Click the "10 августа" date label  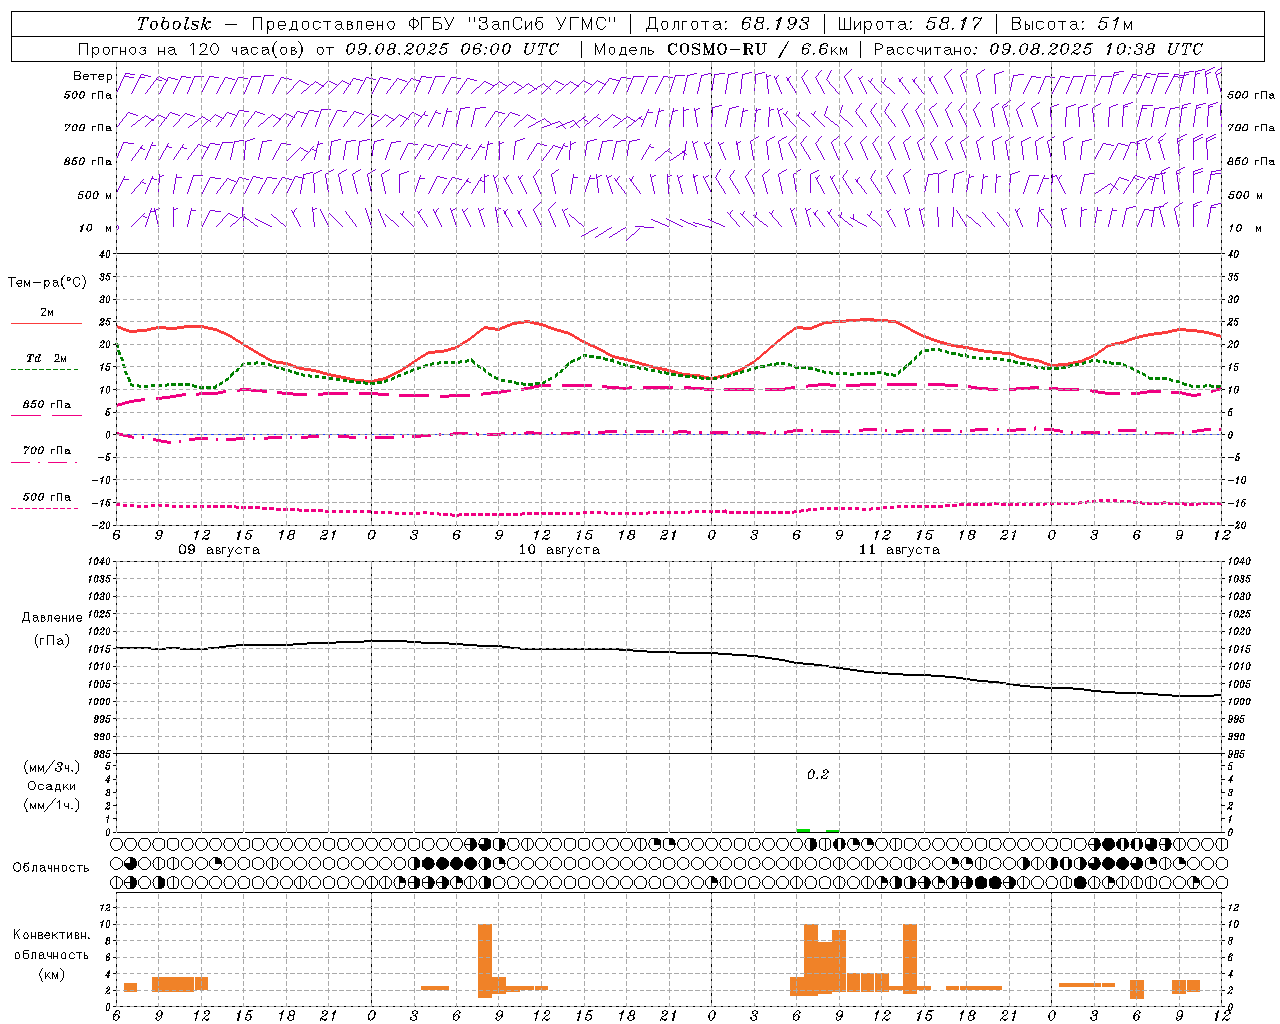(x=559, y=550)
